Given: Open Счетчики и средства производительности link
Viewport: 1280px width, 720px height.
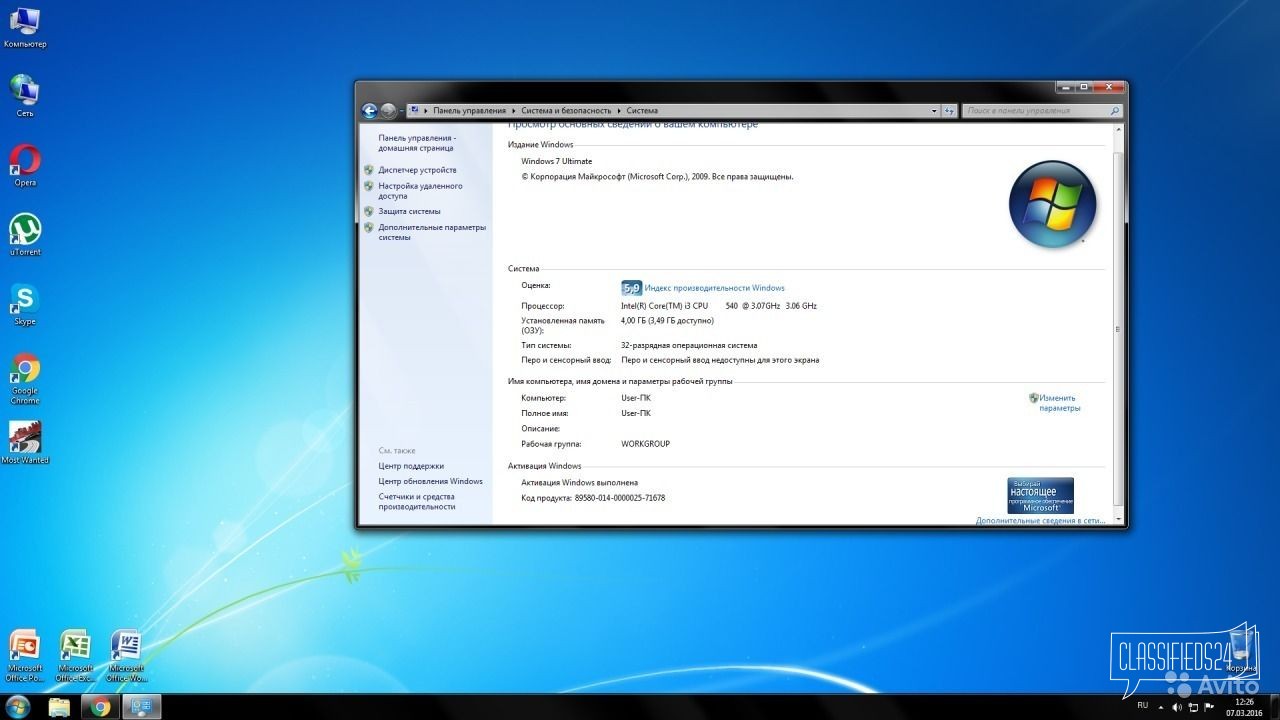Looking at the screenshot, I should point(417,502).
